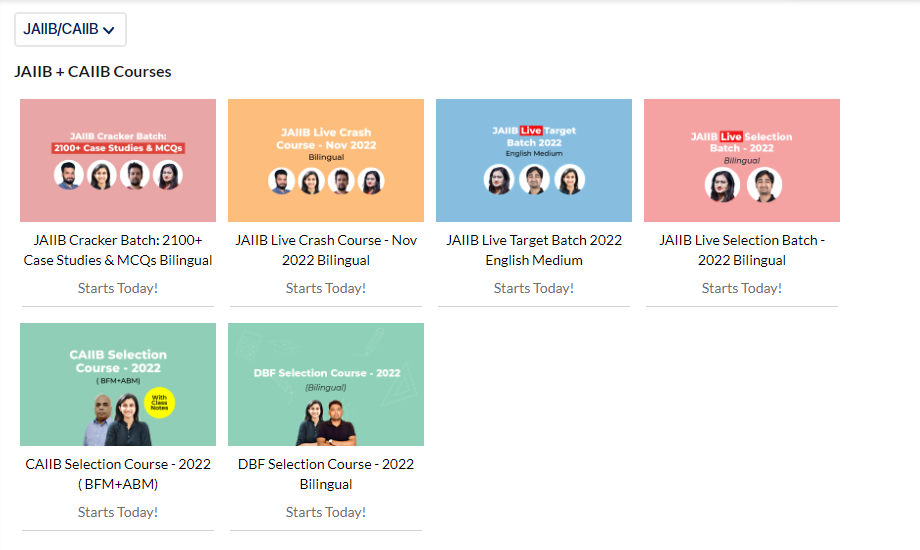Click the JAIIB Live Target Batch thumbnail
920x550 pixels.
[534, 160]
